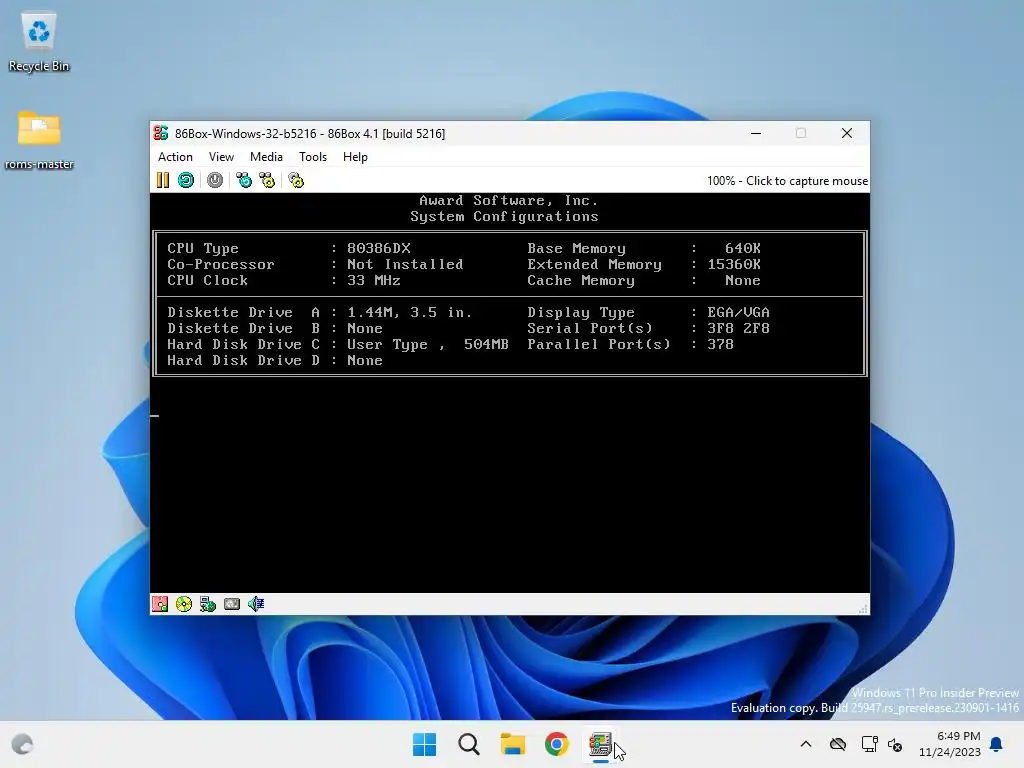
Task: Click the 86Box taskbar icon
Action: point(600,744)
